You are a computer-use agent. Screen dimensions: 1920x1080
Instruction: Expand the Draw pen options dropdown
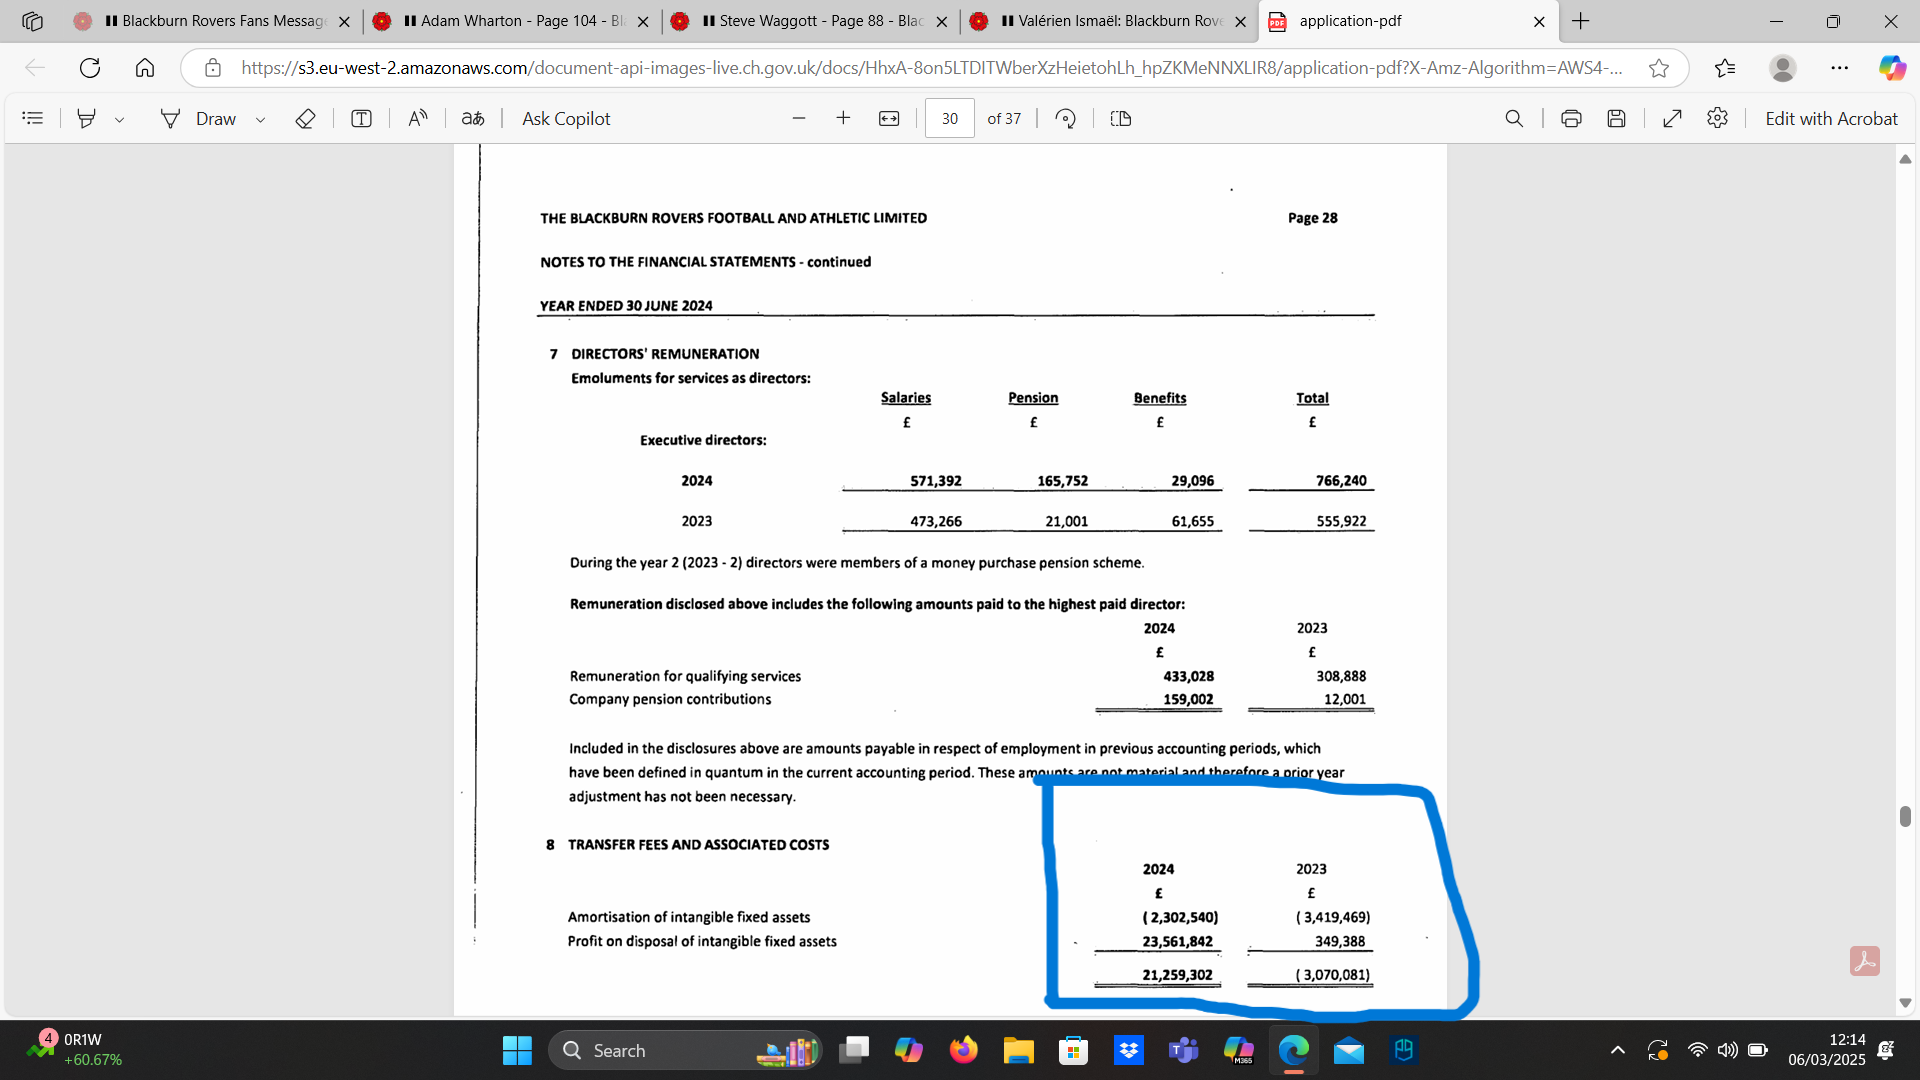261,119
